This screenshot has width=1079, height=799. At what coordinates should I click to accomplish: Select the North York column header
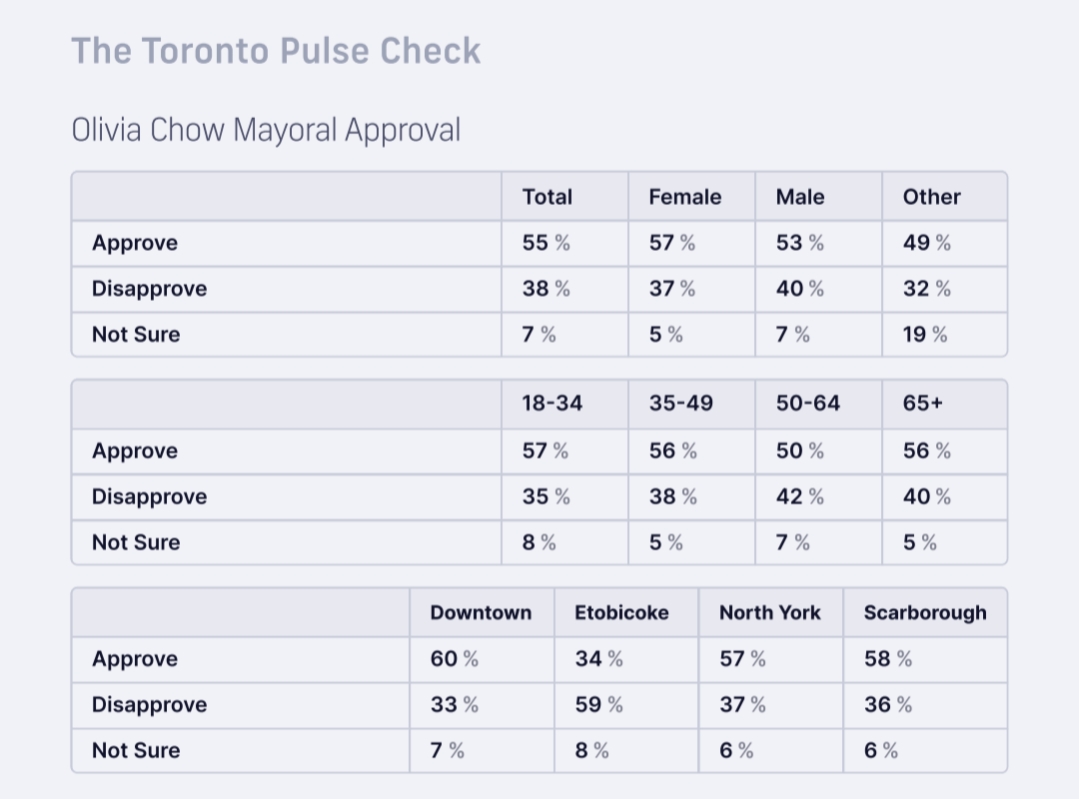pos(770,613)
